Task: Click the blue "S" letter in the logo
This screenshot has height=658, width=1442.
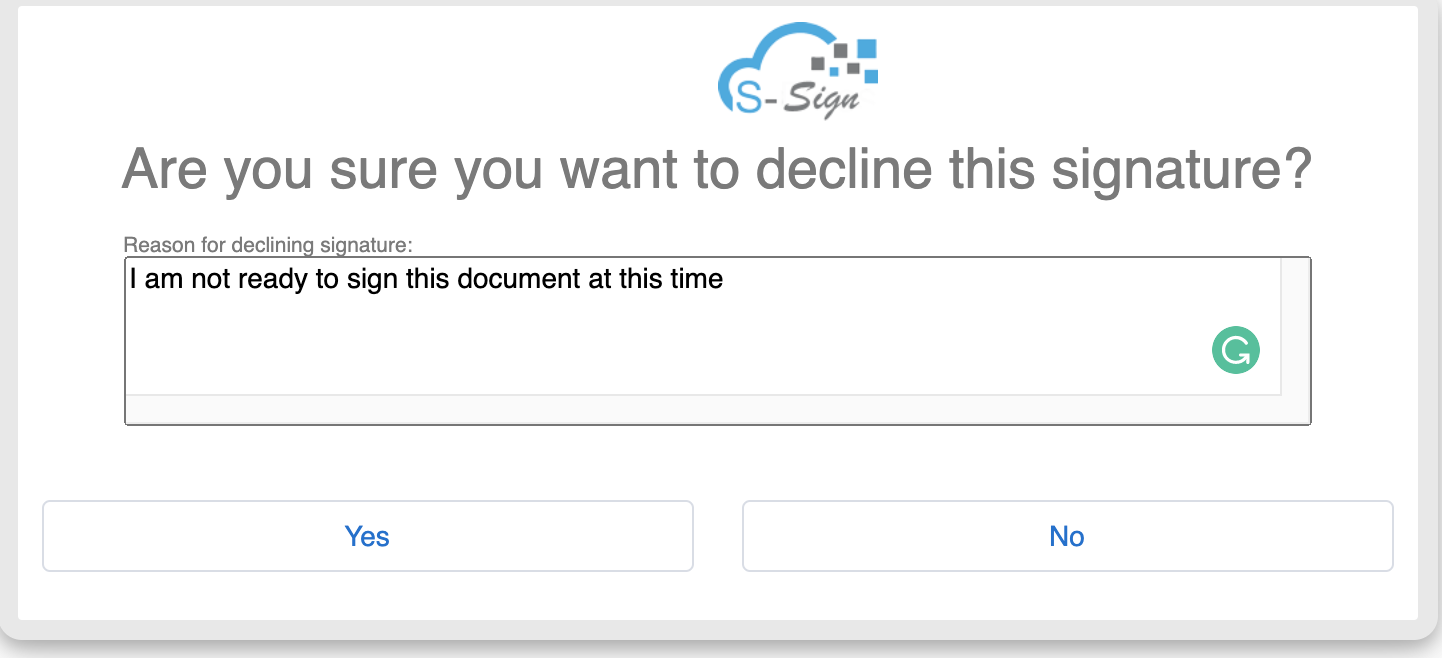Action: pyautogui.click(x=746, y=94)
